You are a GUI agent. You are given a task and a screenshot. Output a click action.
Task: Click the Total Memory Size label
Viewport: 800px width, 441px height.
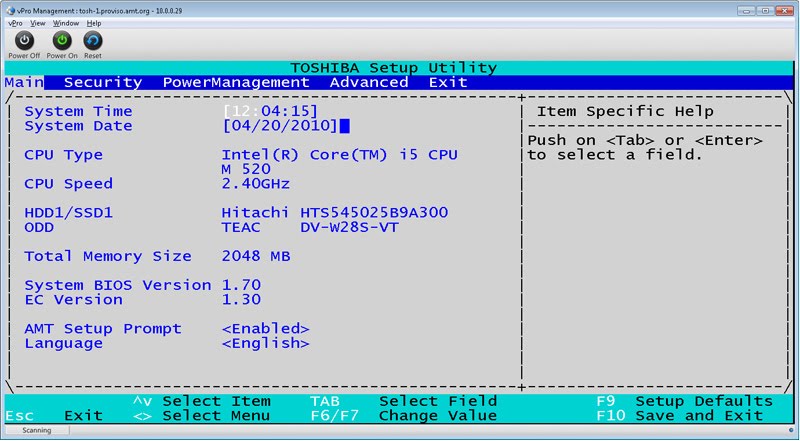coord(108,256)
